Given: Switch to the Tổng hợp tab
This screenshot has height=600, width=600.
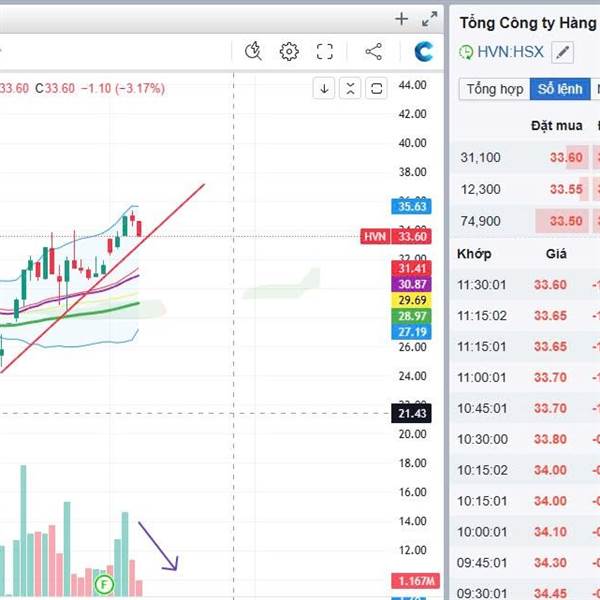Looking at the screenshot, I should (494, 89).
